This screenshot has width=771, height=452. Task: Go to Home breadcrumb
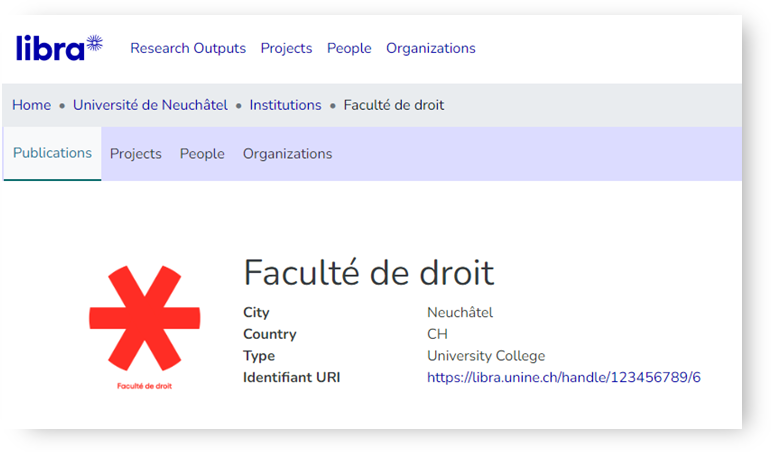click(31, 105)
